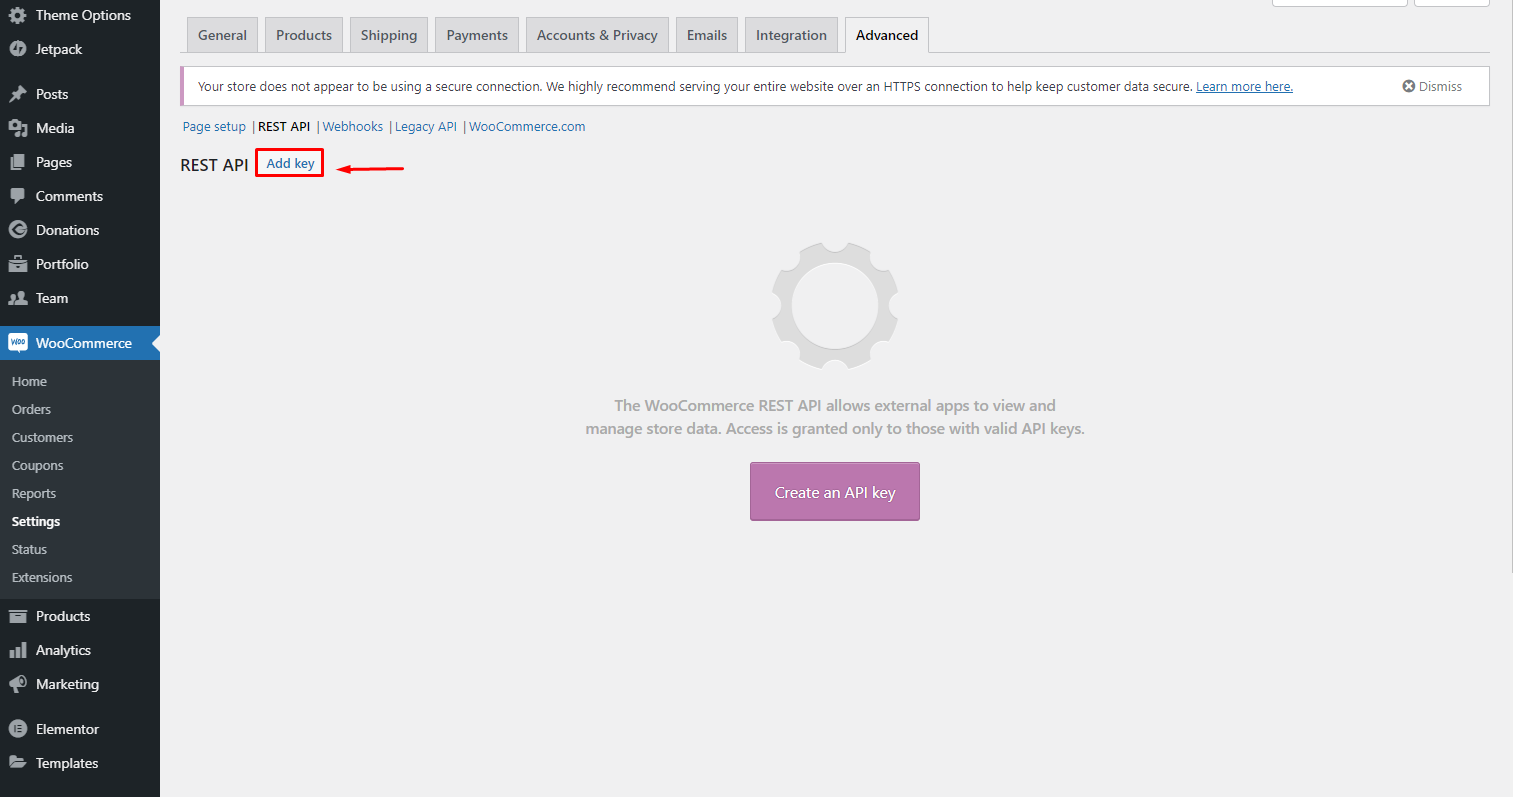This screenshot has height=797, width=1513.
Task: Open Pages in the admin menu
Action: pos(80,162)
